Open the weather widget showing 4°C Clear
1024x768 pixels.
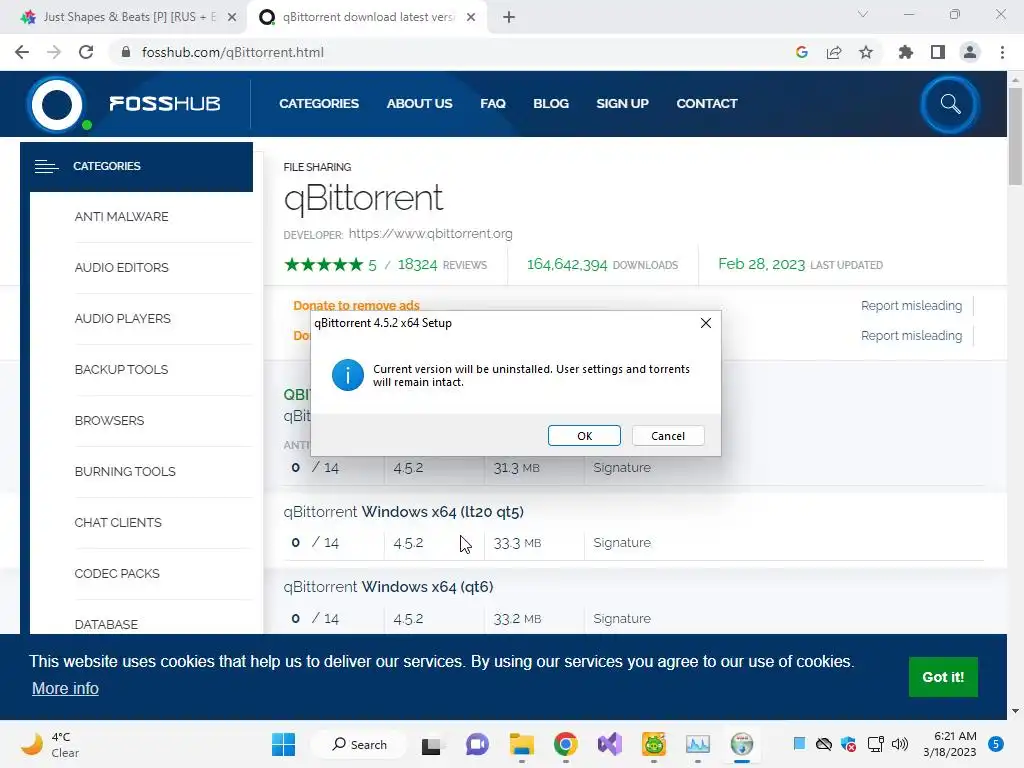(x=50, y=744)
